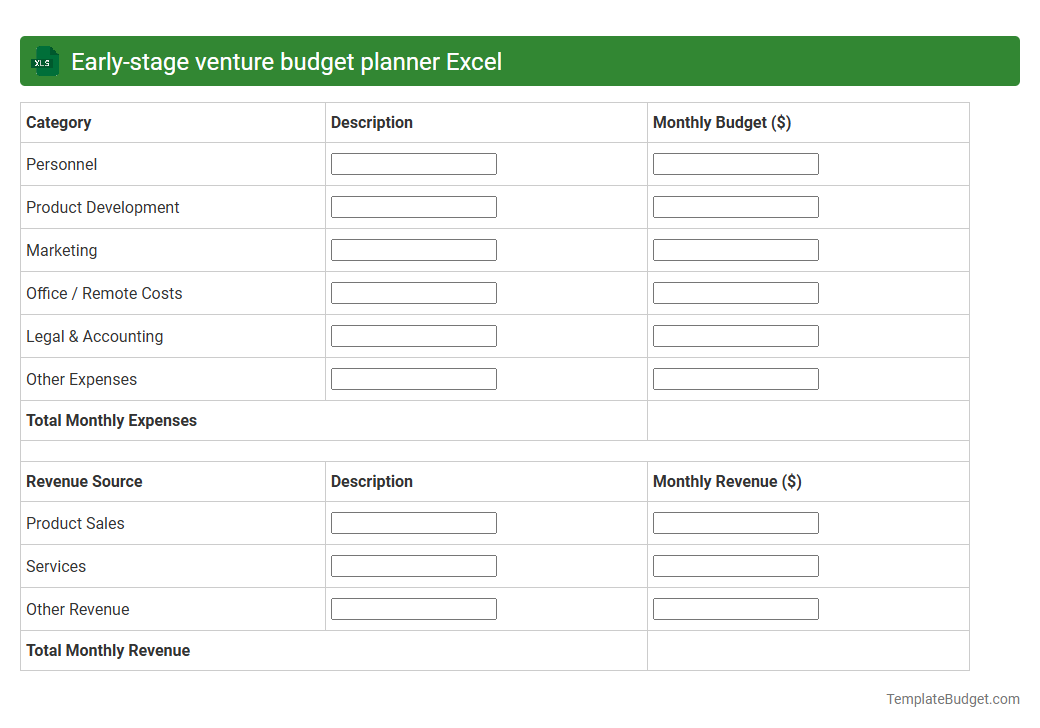1040x728 pixels.
Task: Click the Product Sales description field
Action: [413, 522]
